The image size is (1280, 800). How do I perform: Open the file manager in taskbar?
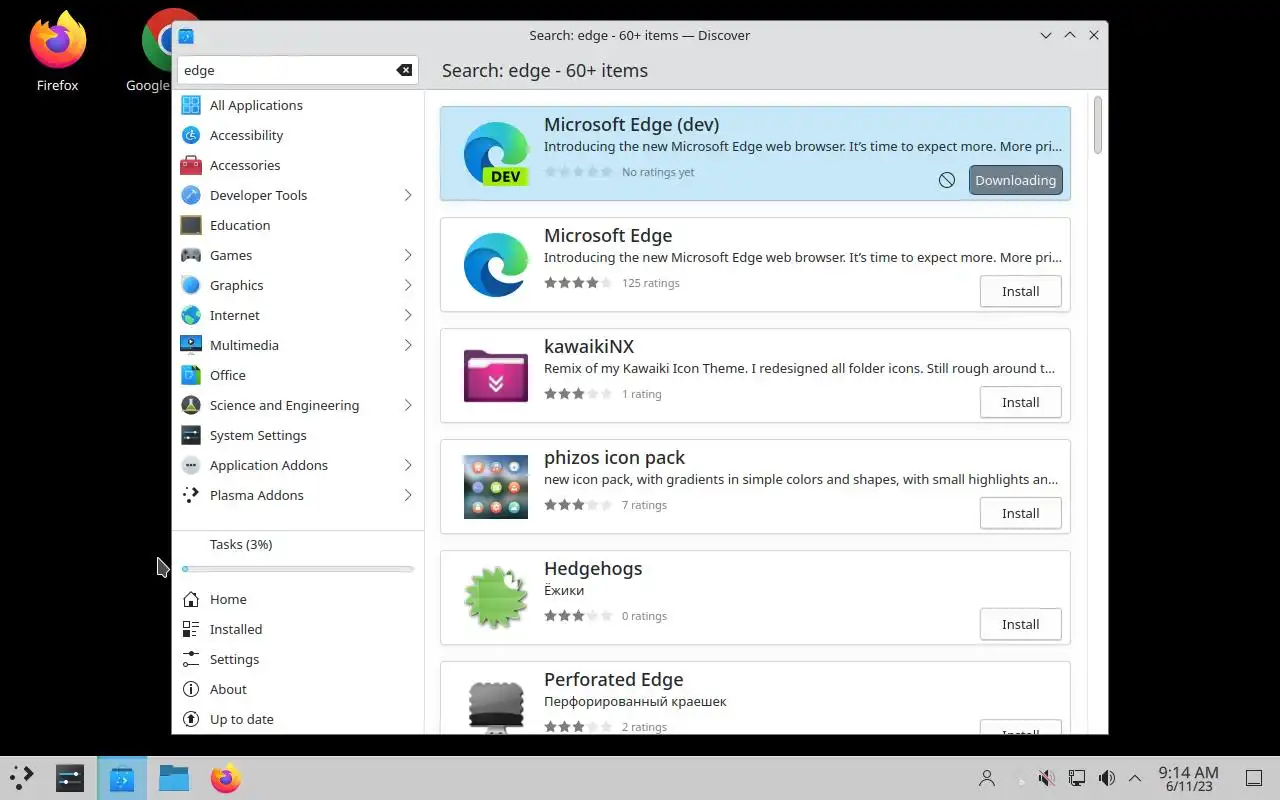(x=174, y=778)
